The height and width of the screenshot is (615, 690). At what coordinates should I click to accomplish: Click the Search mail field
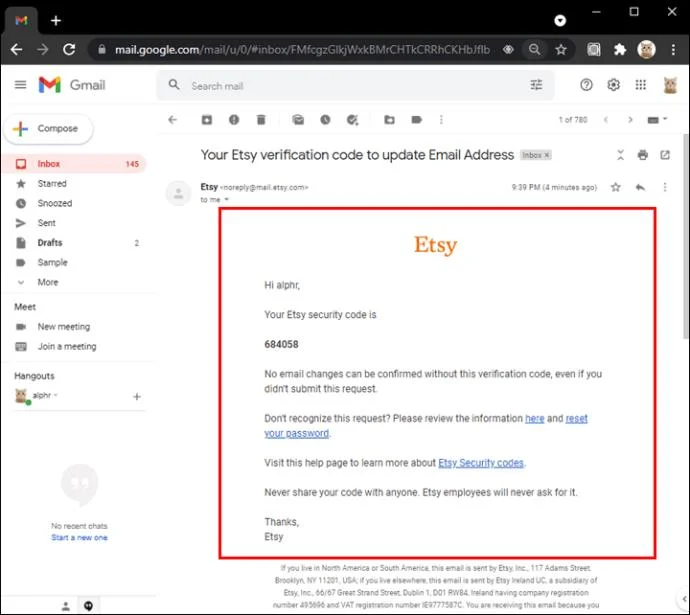click(356, 85)
